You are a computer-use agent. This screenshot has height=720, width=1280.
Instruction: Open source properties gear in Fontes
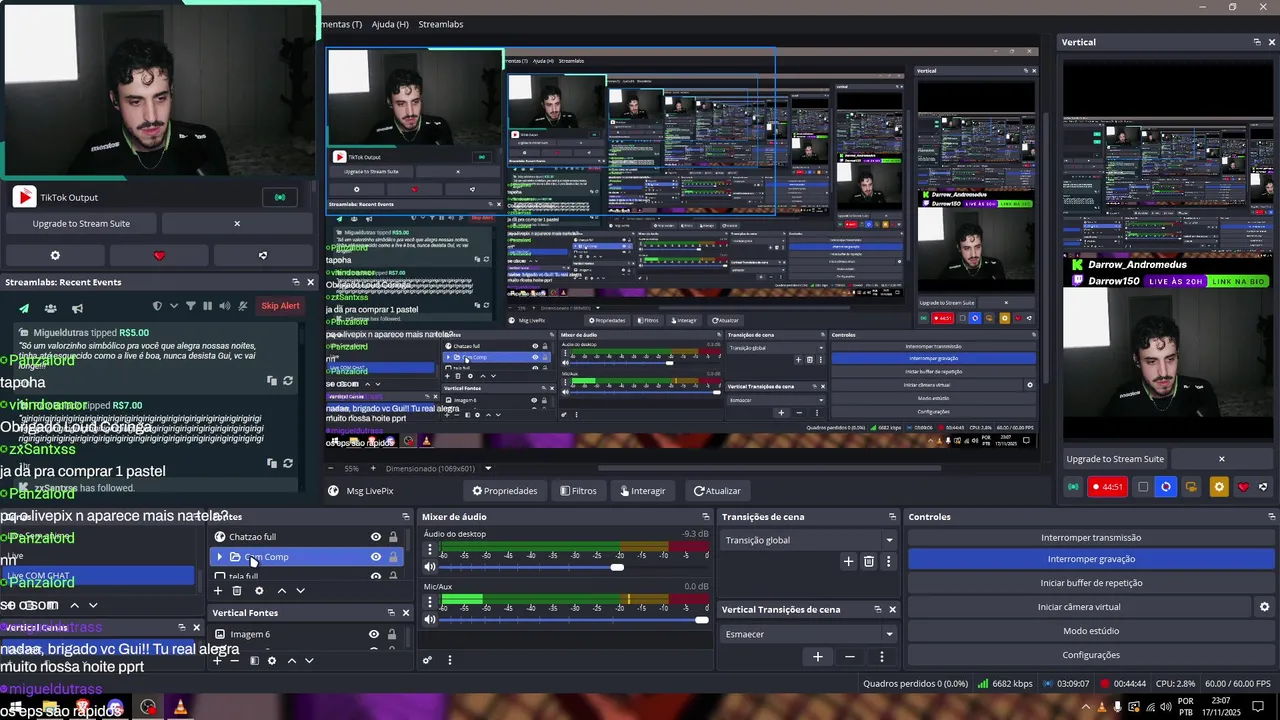coord(259,591)
